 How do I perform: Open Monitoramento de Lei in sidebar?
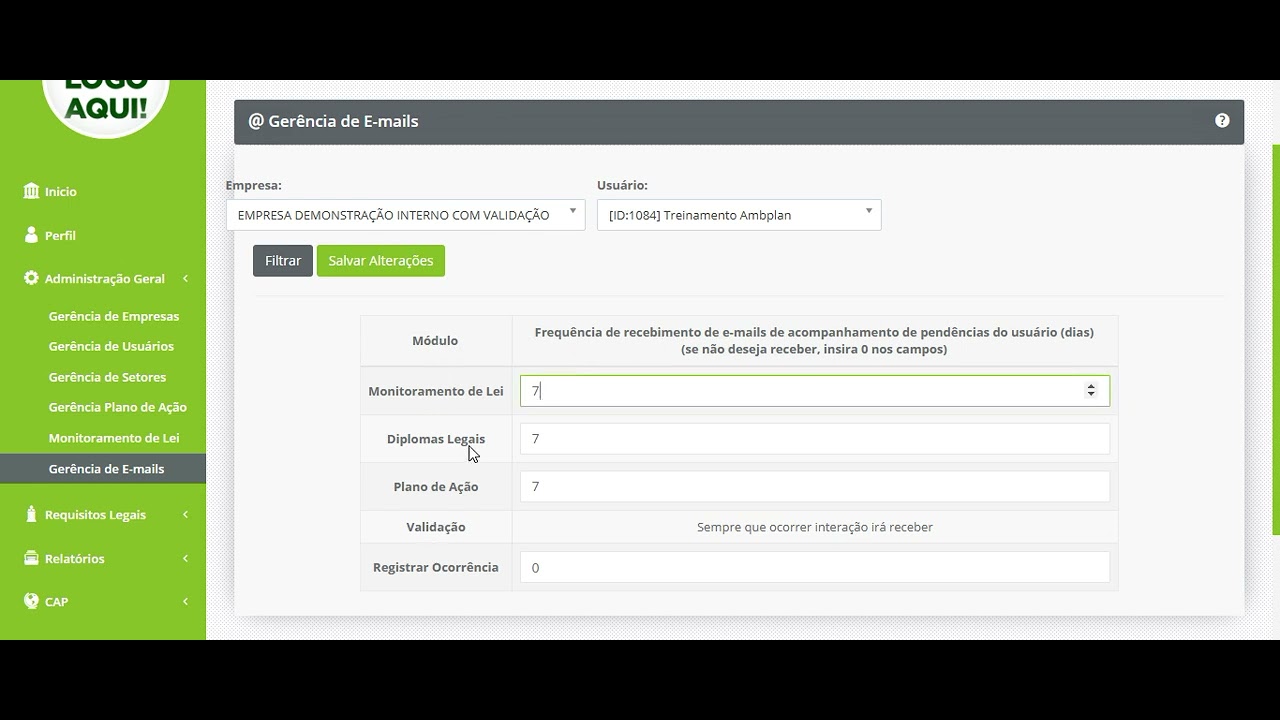(114, 438)
